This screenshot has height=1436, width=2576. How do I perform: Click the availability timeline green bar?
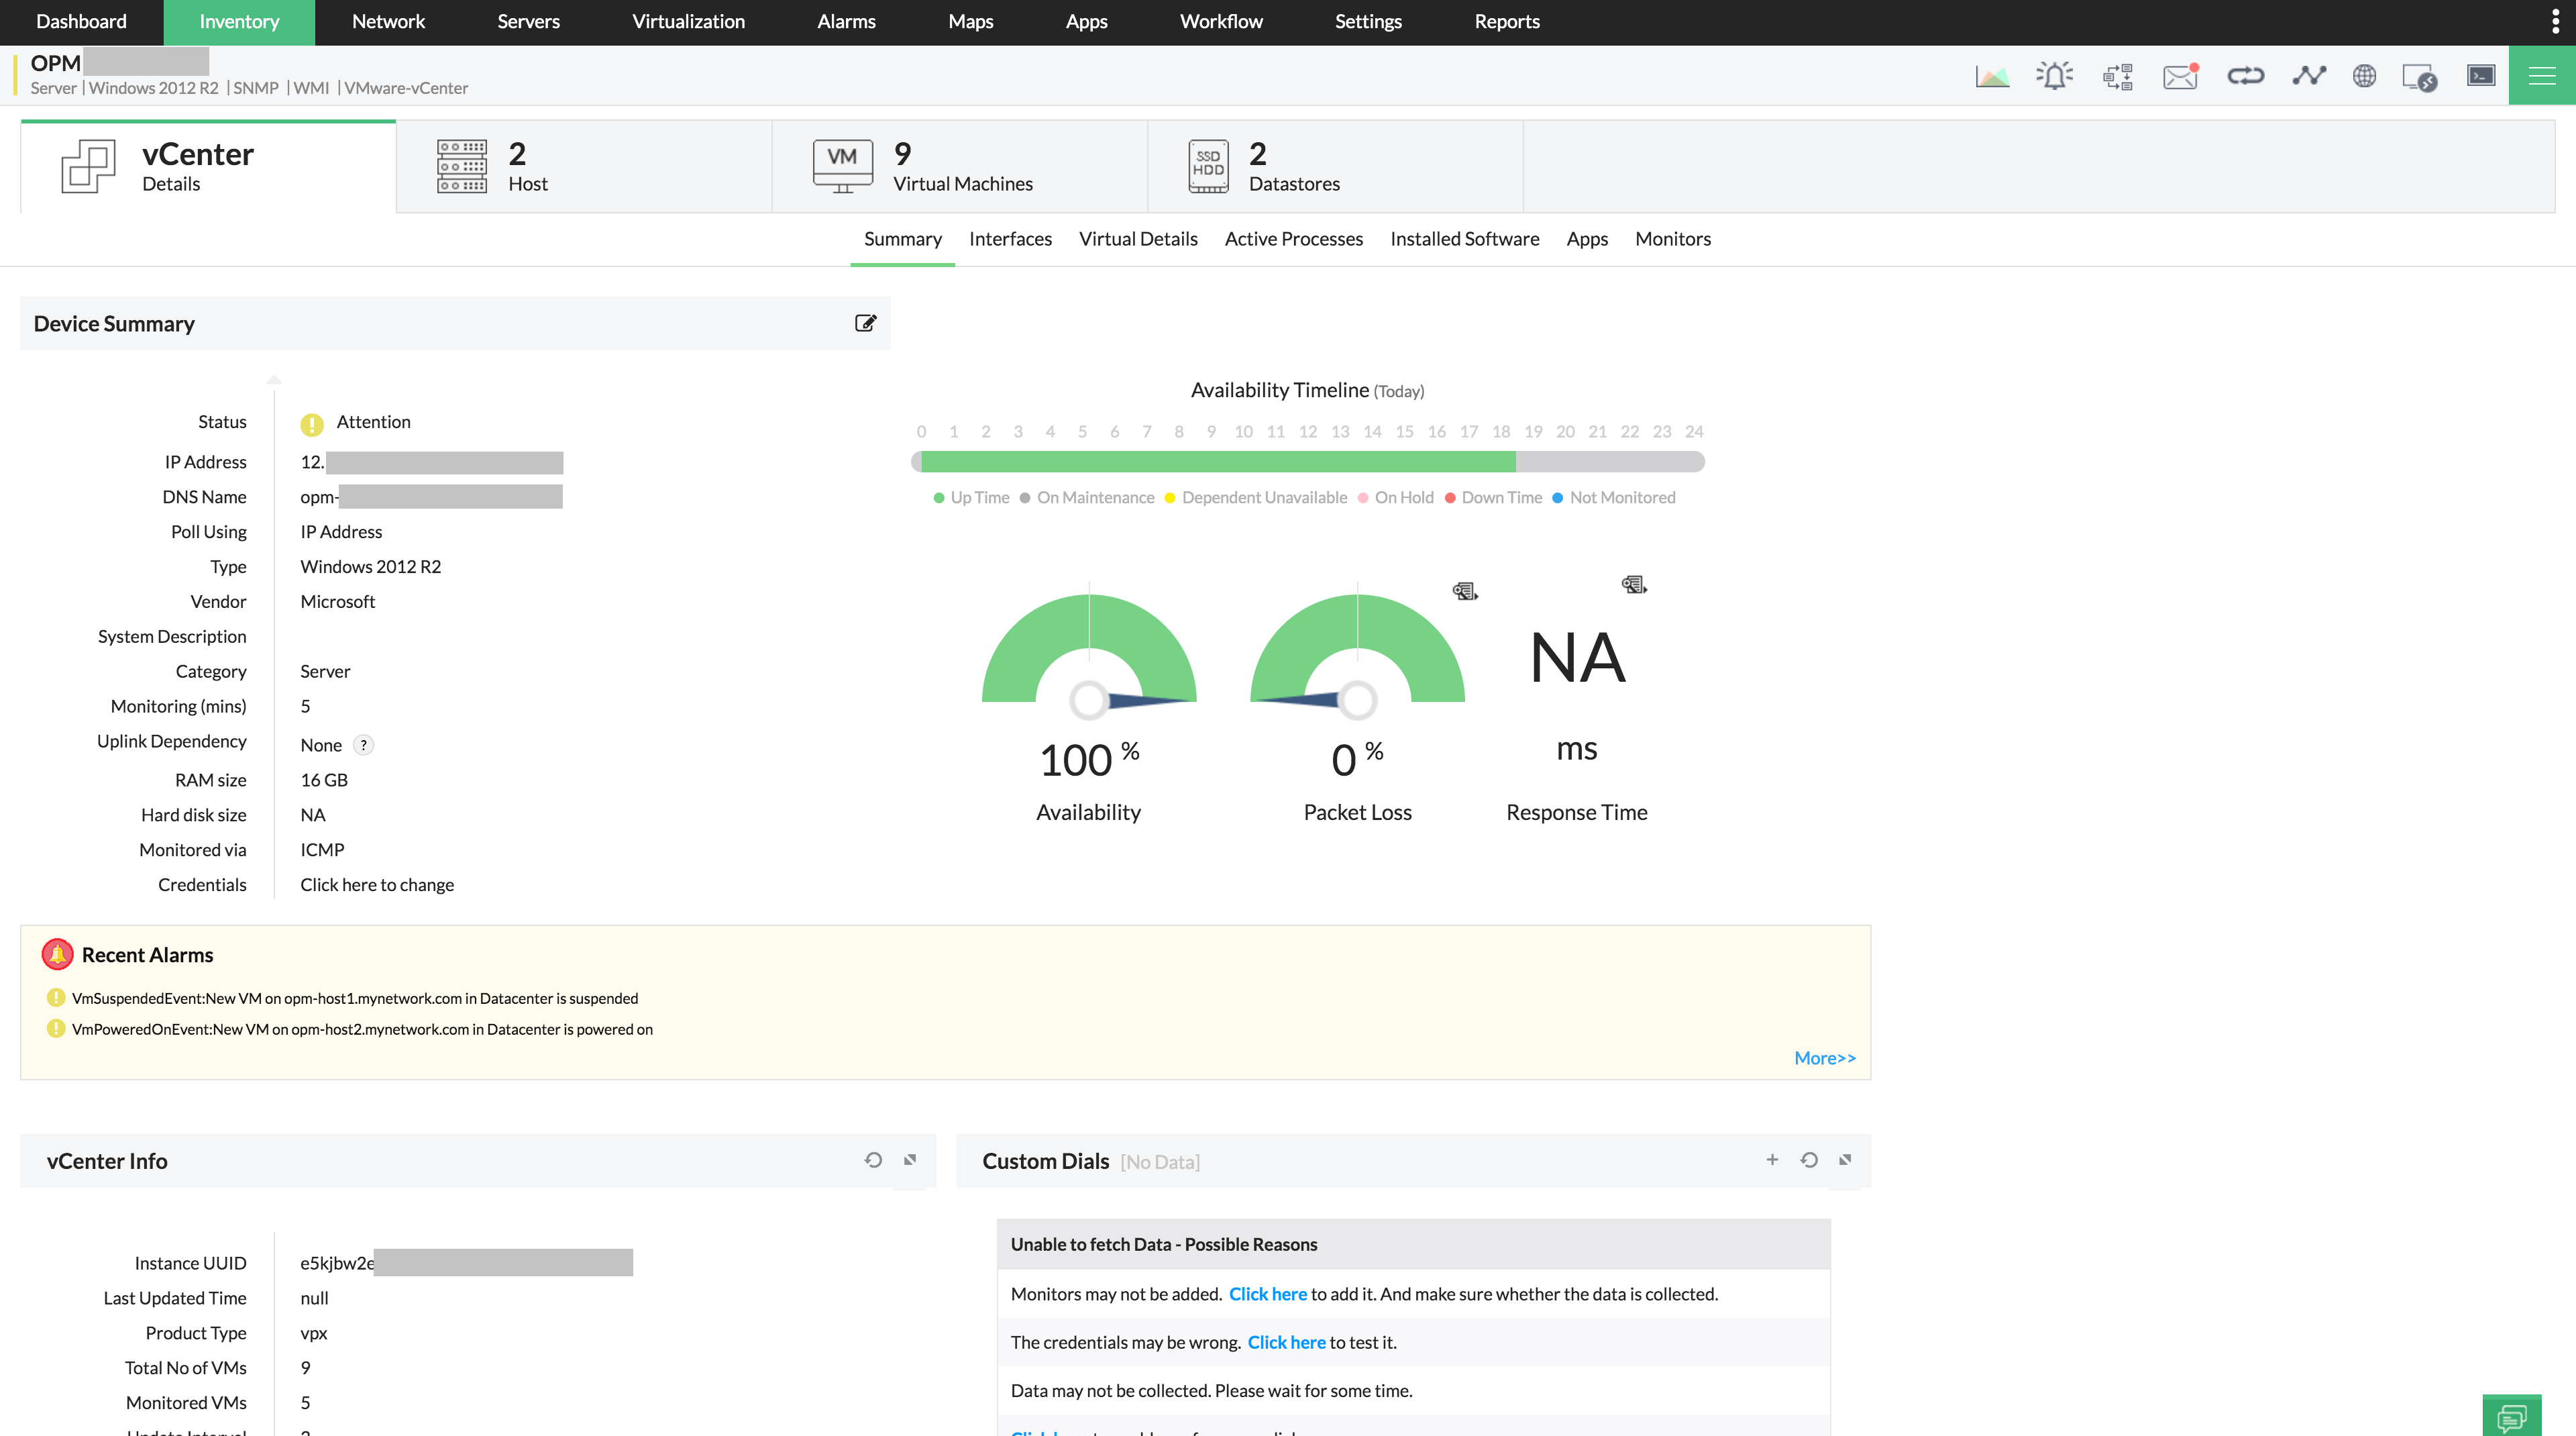coord(1216,462)
